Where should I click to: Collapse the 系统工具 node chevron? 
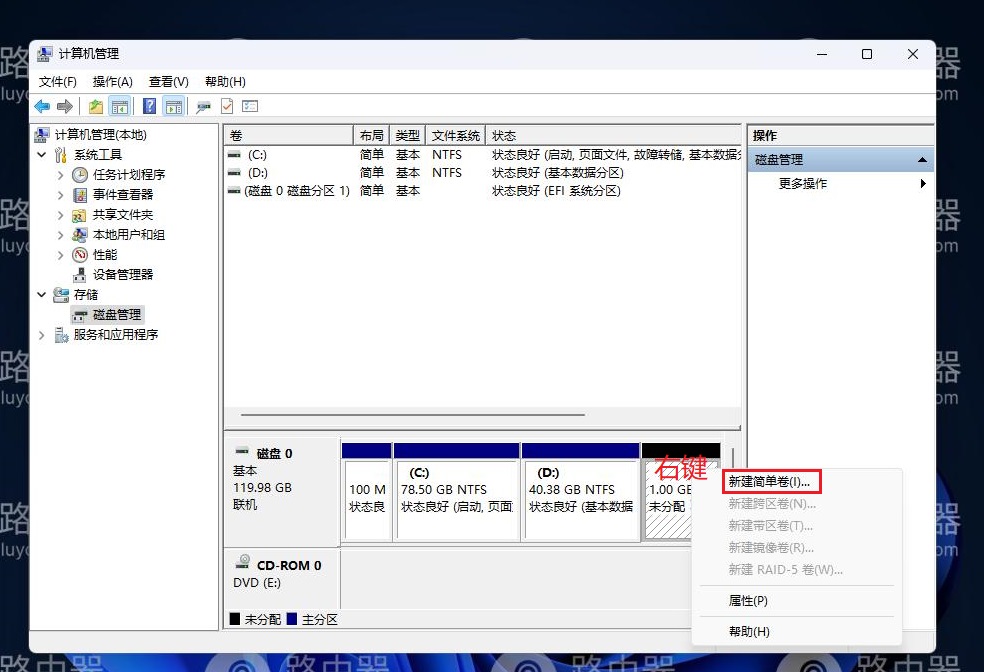(42, 155)
